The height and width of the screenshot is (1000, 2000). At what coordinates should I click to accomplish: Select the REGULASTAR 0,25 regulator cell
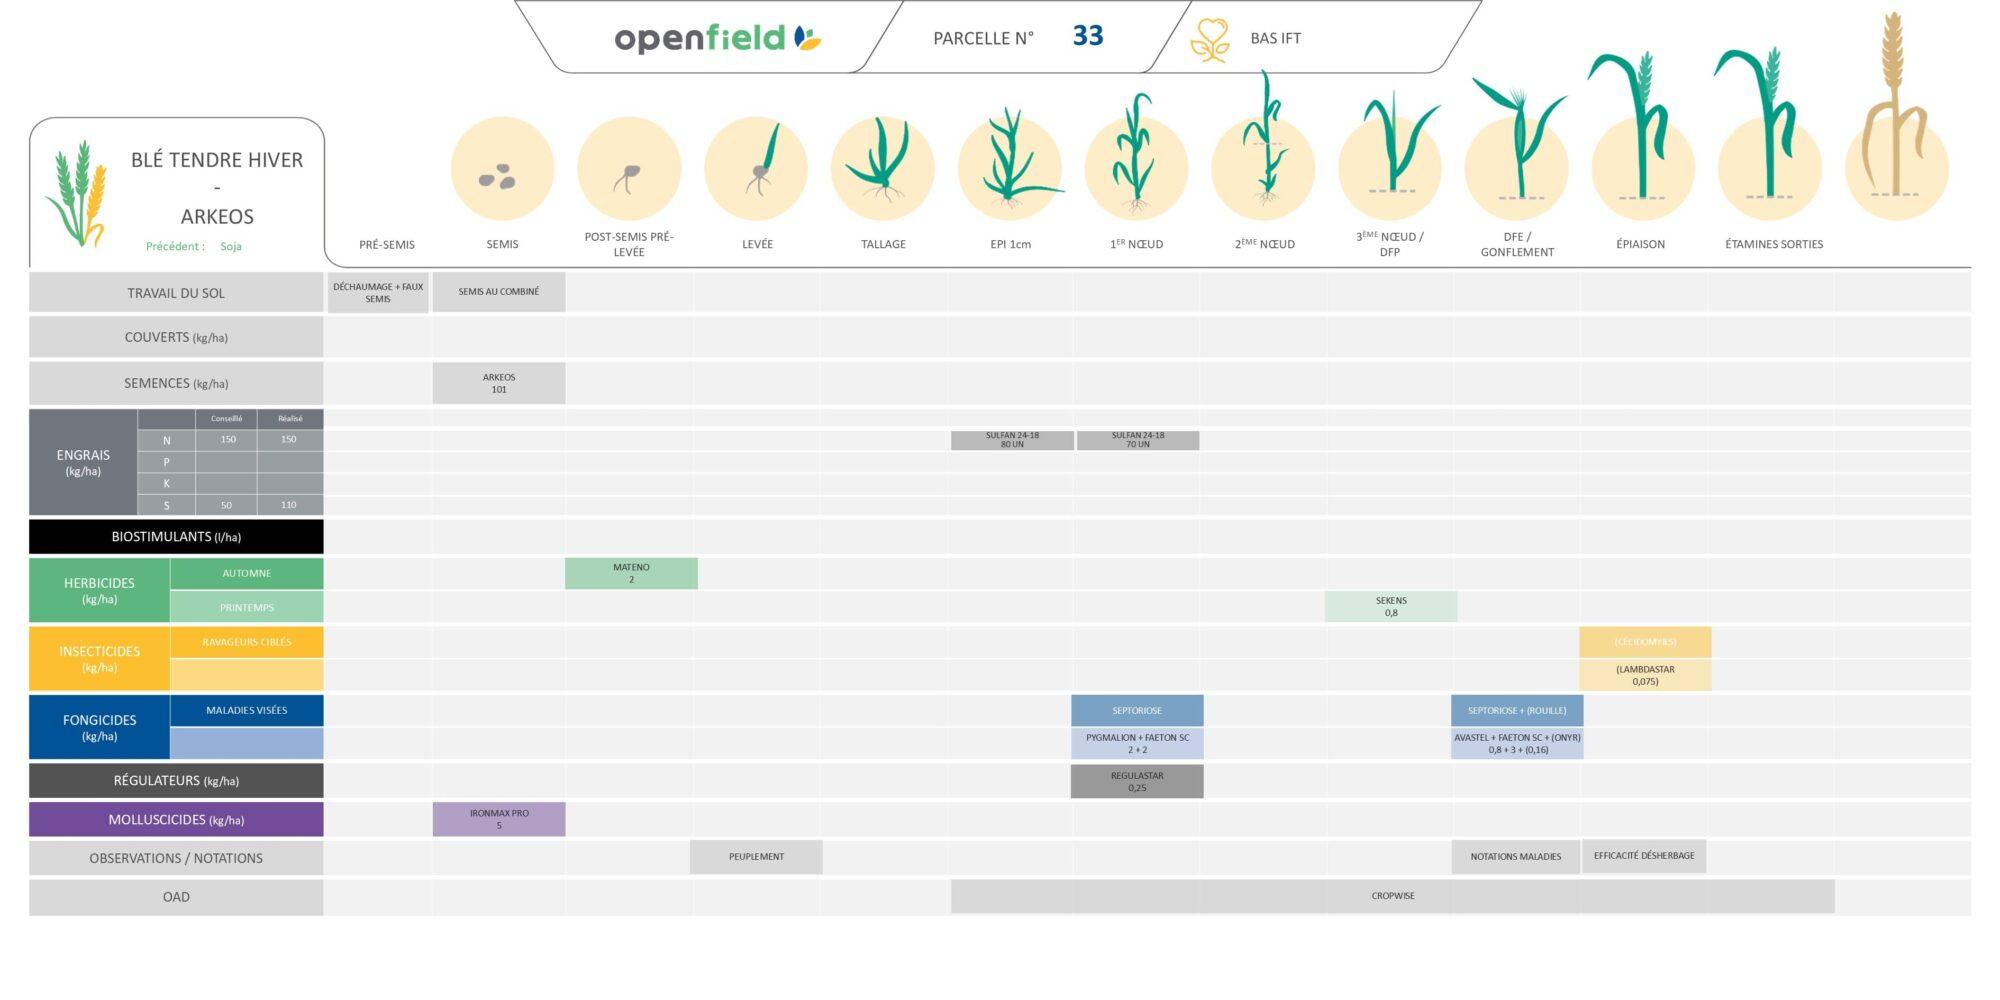tap(1137, 781)
